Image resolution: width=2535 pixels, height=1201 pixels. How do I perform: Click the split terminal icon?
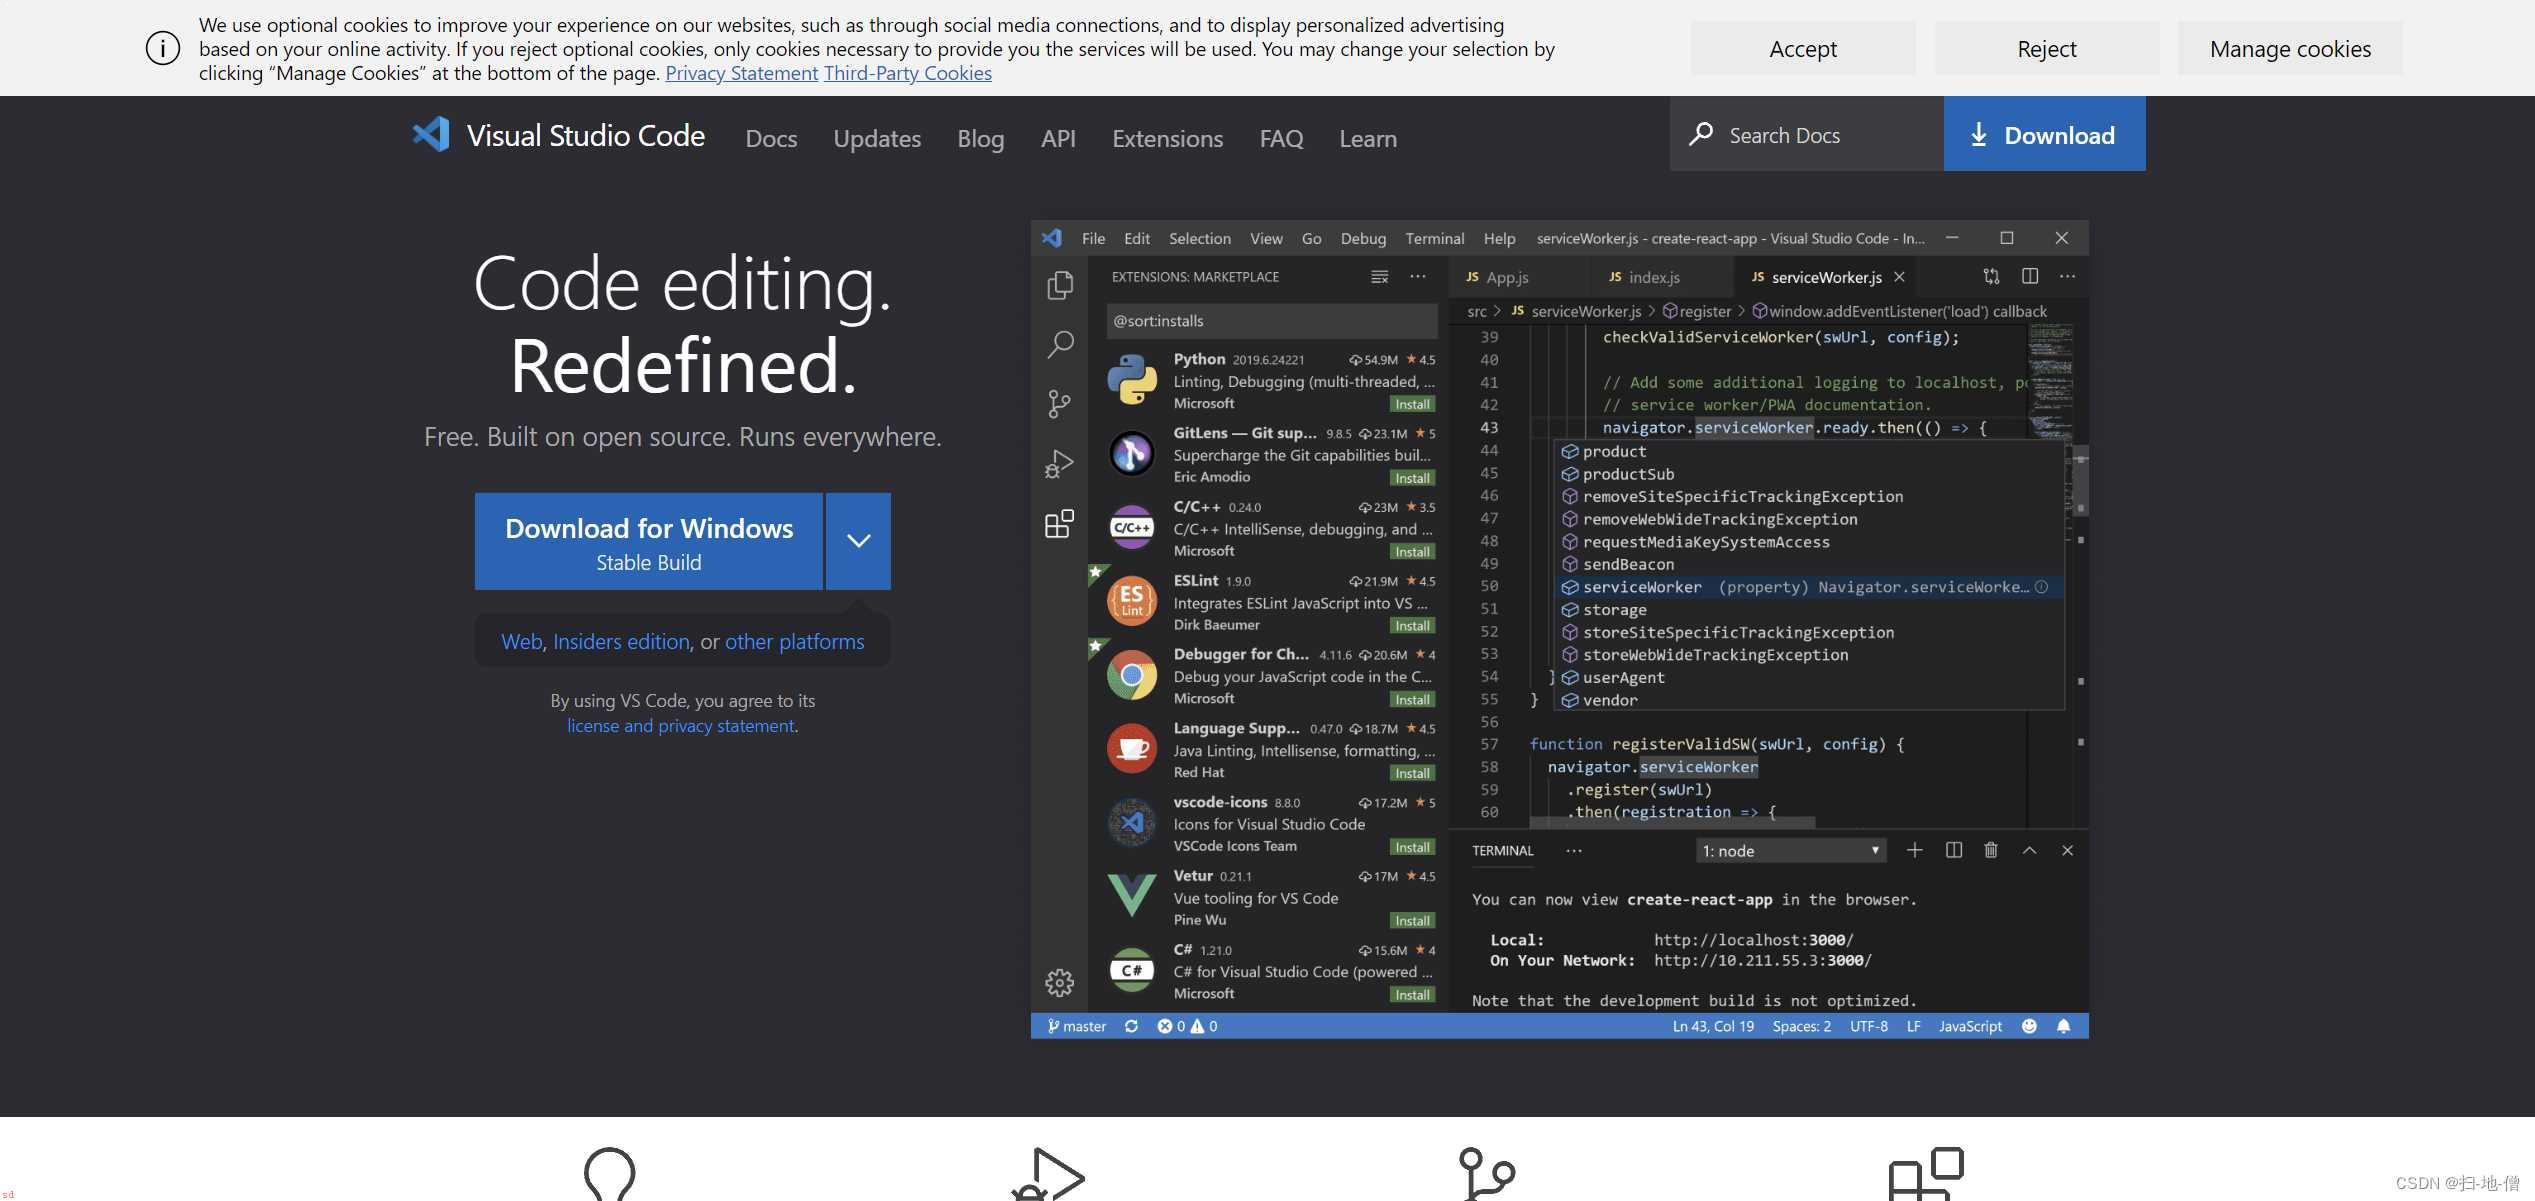(x=1954, y=850)
